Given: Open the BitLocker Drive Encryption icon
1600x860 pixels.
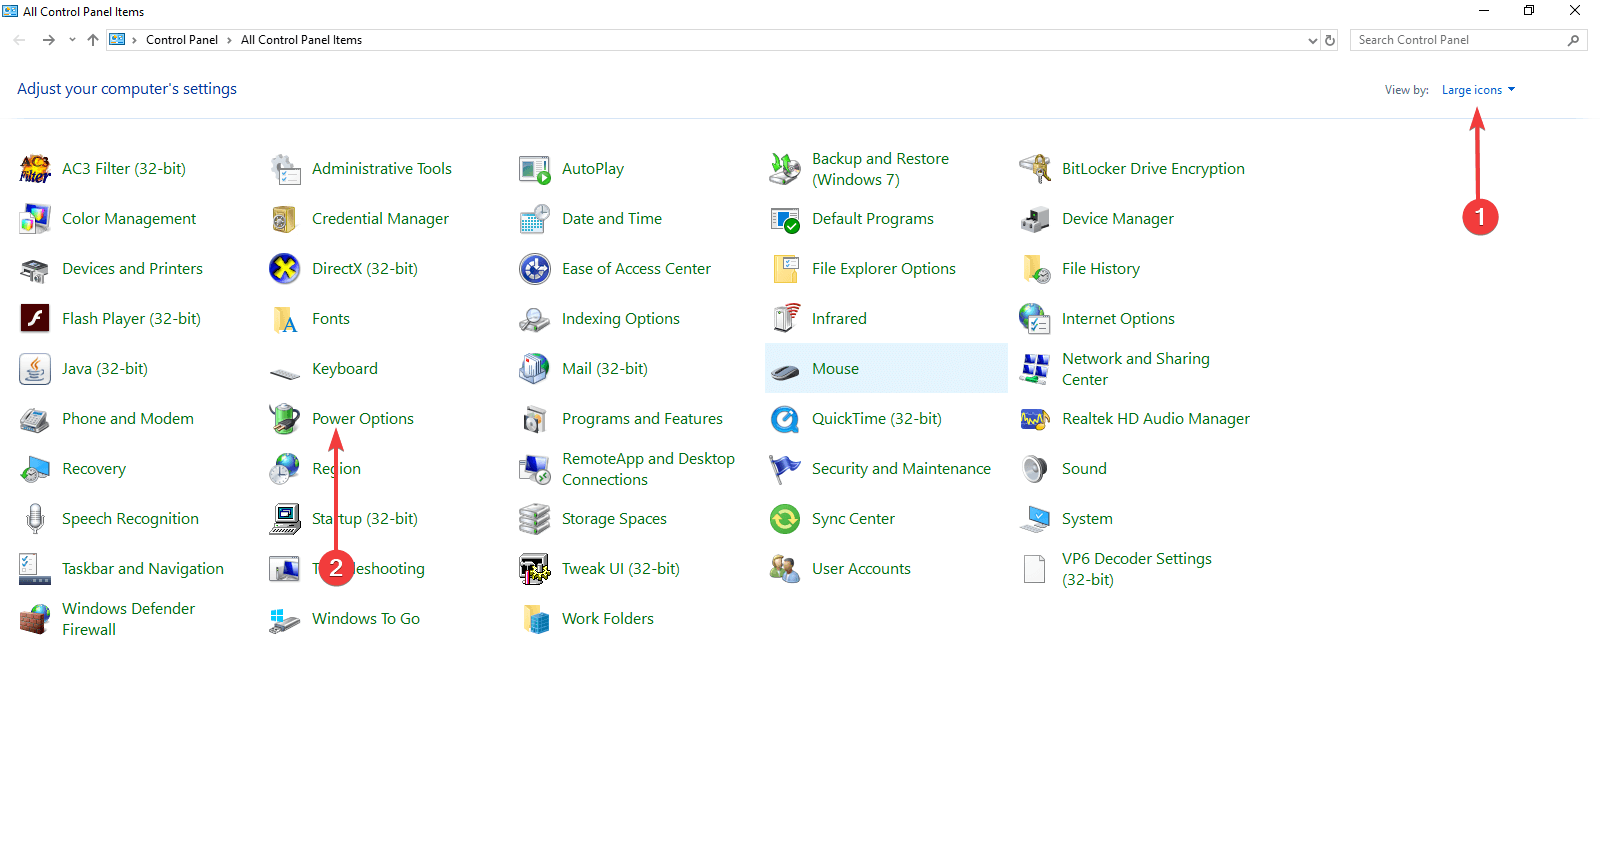Looking at the screenshot, I should (x=1035, y=169).
